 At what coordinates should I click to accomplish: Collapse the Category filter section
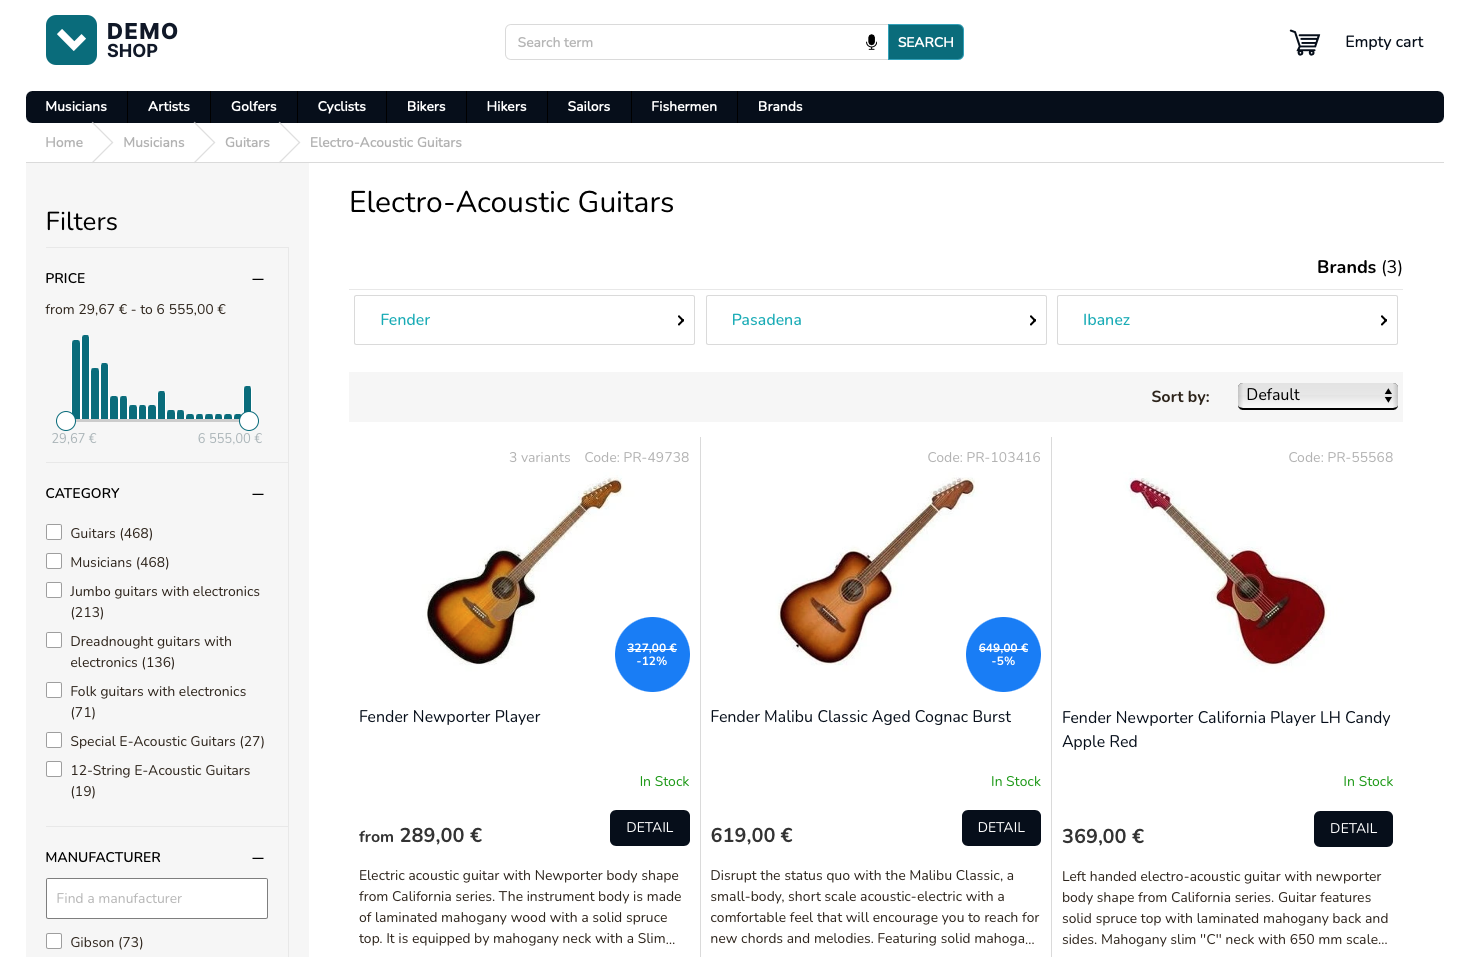click(258, 494)
